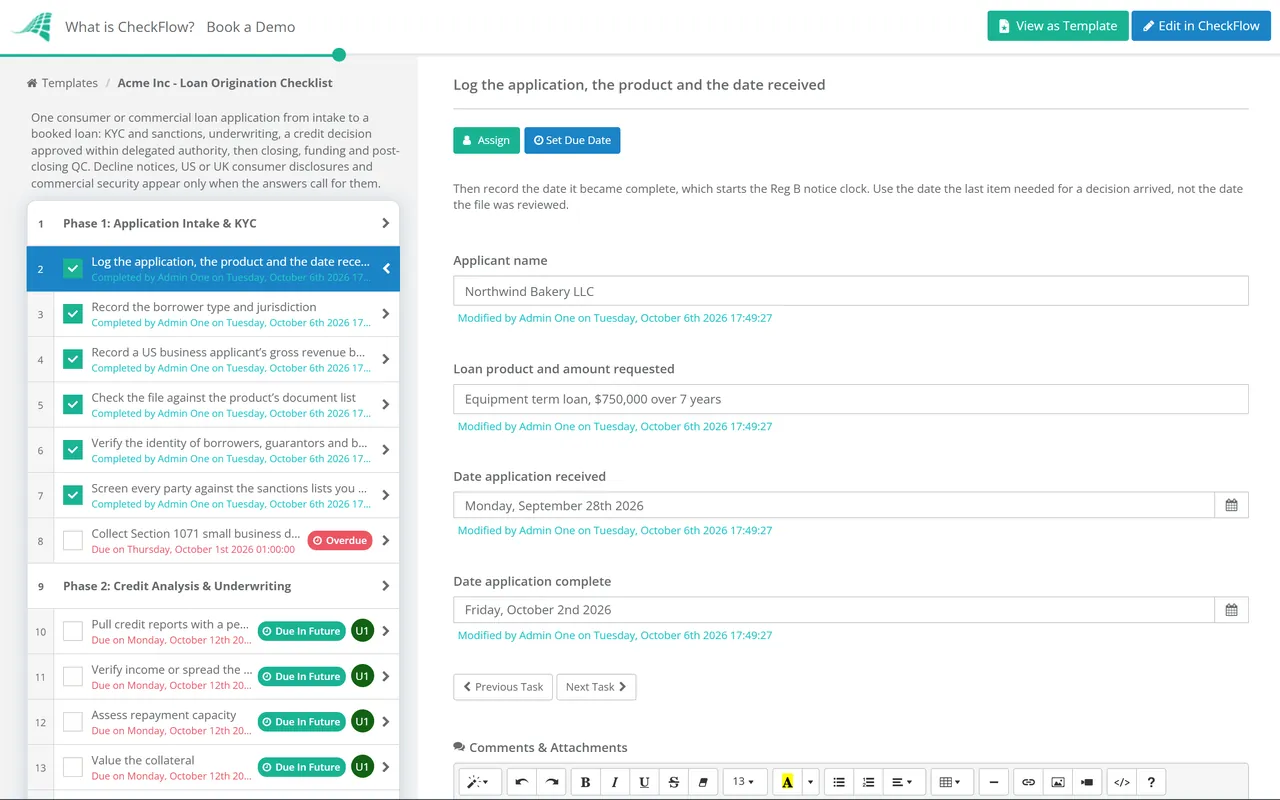Viewport: 1280px width, 800px height.
Task: Check off the 'Assess repayment capacity' task
Action: (73, 722)
